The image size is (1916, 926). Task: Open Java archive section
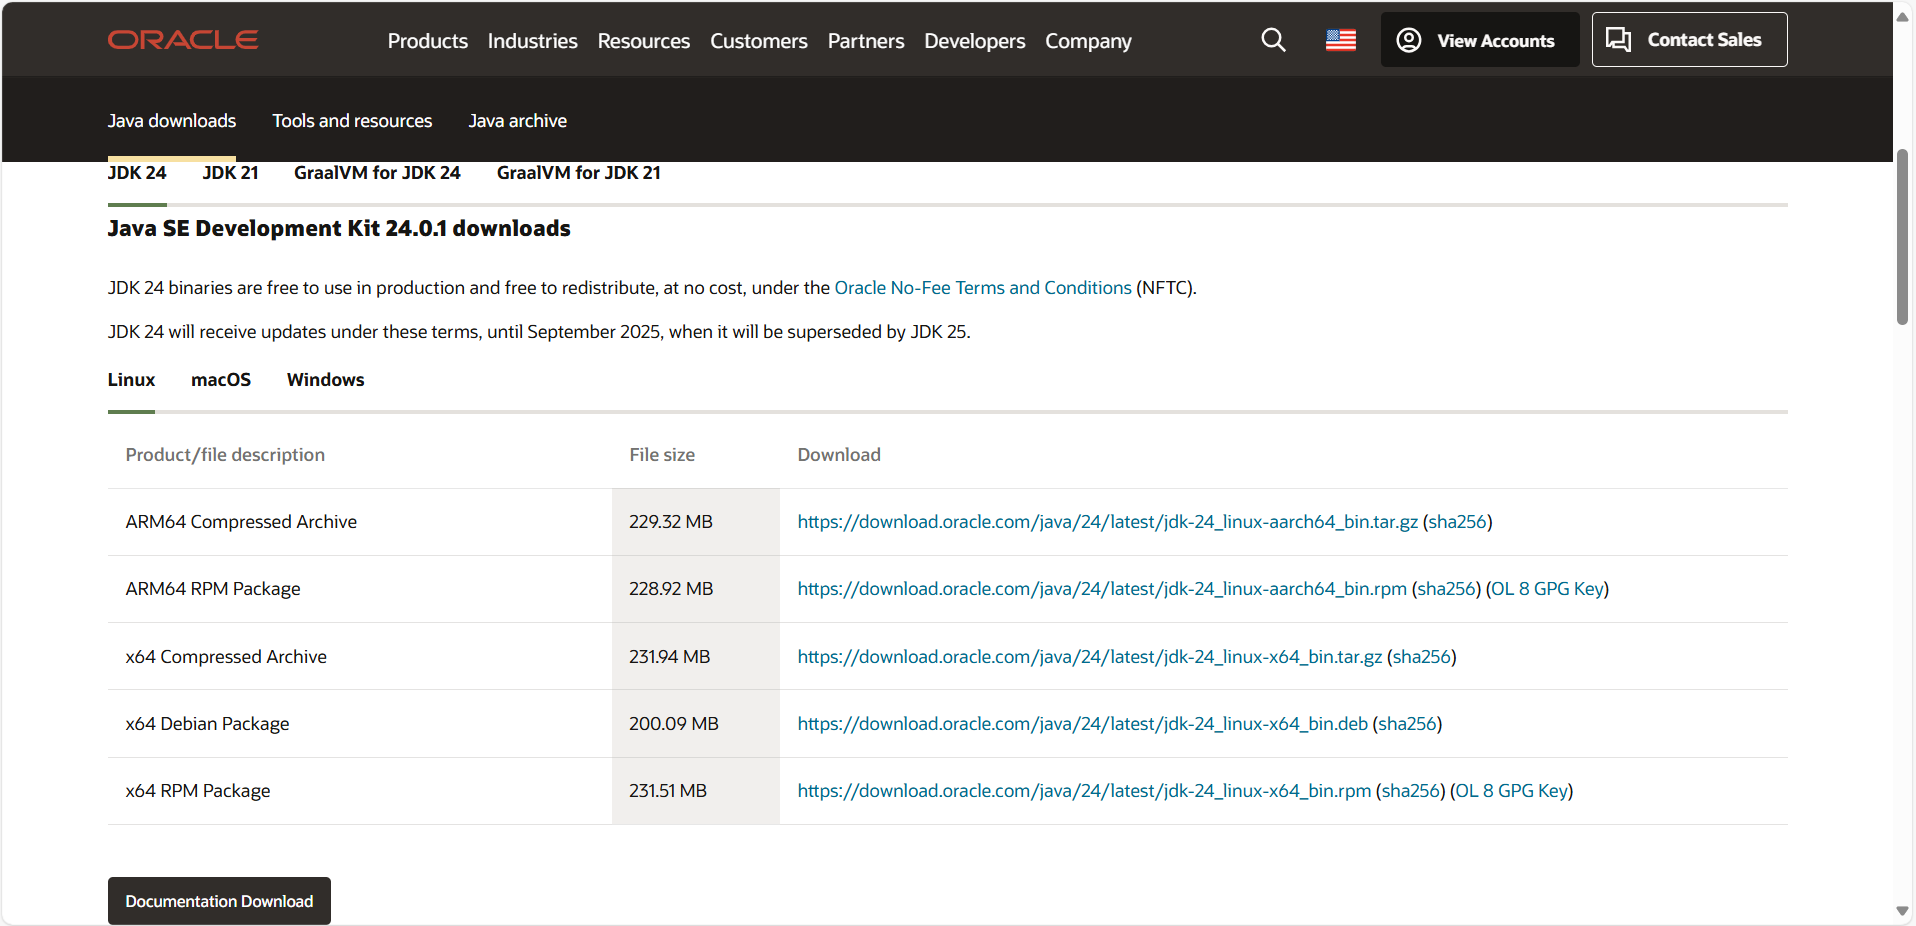pyautogui.click(x=518, y=121)
